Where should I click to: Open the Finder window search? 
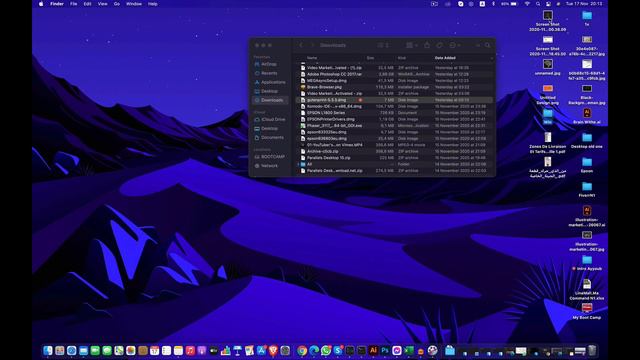(x=487, y=45)
